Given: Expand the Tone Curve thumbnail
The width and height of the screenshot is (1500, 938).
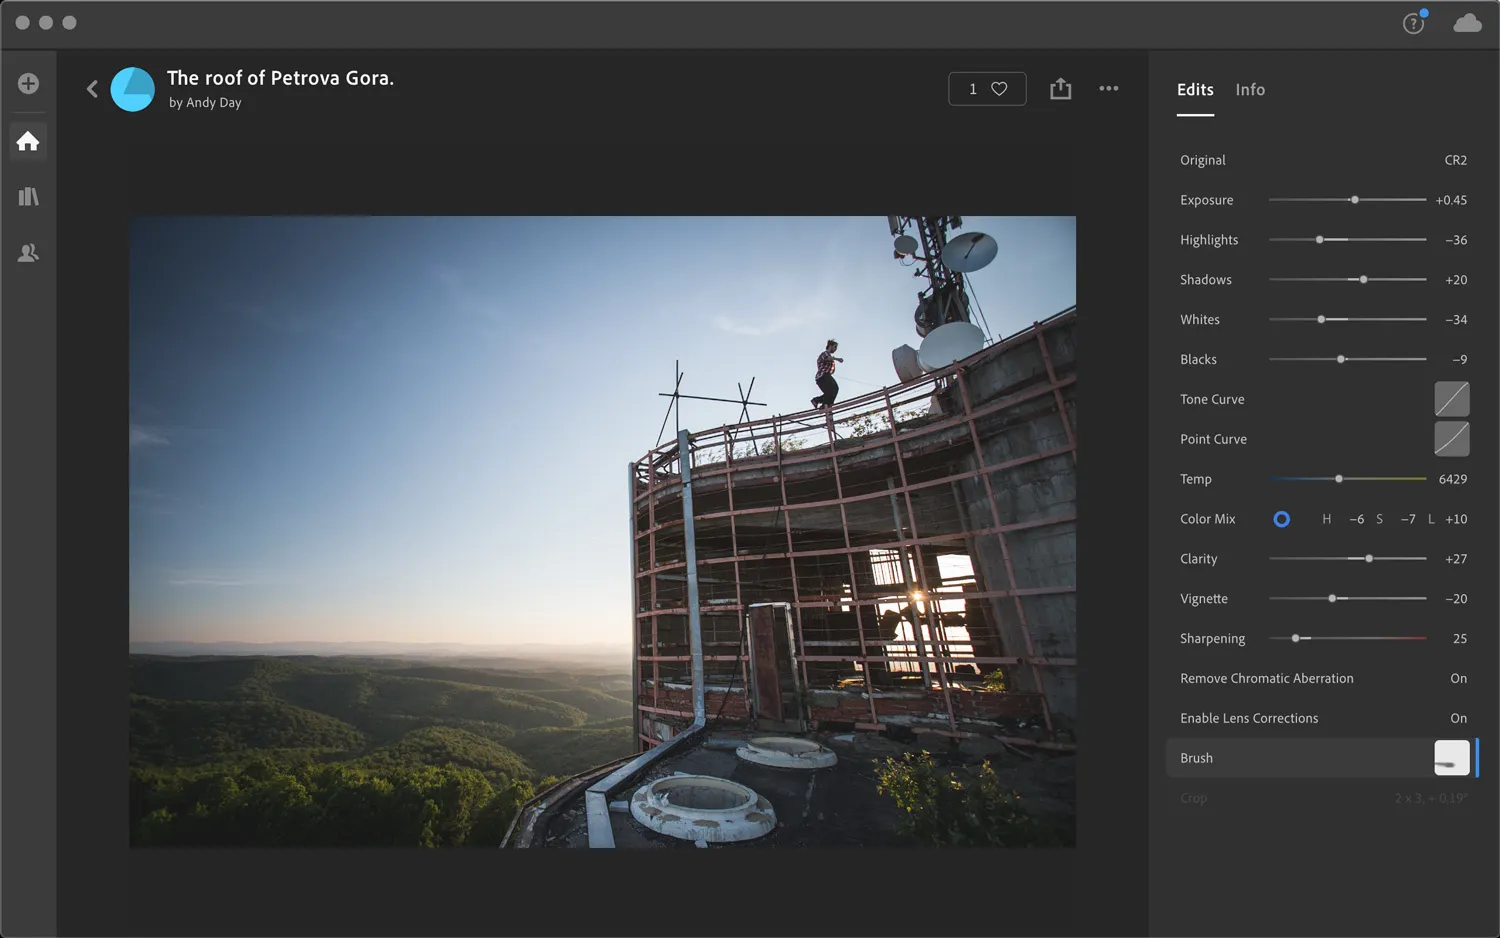Looking at the screenshot, I should 1451,399.
